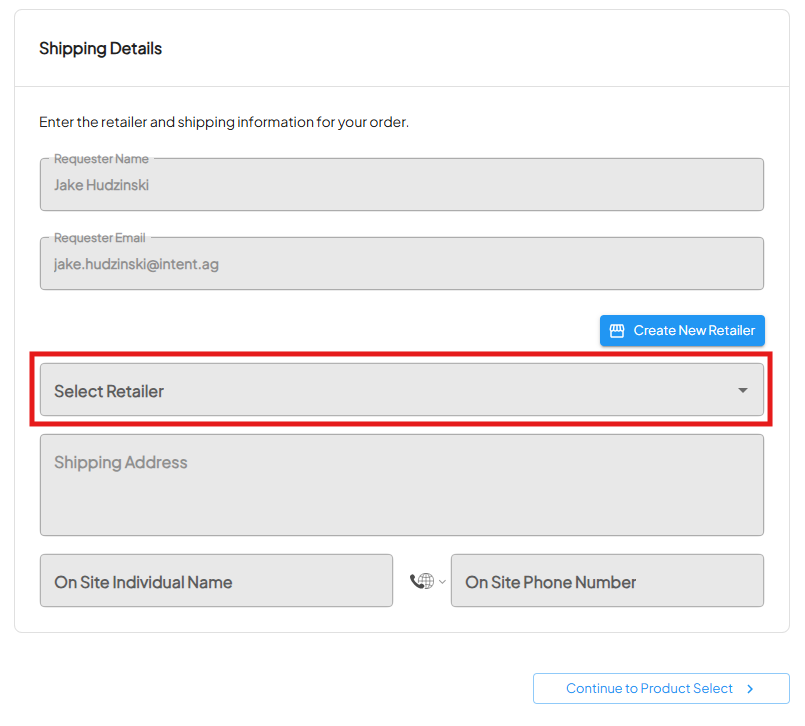Viewport: 805px width, 726px height.
Task: Click the Jake Hudzinski name value
Action: click(101, 185)
